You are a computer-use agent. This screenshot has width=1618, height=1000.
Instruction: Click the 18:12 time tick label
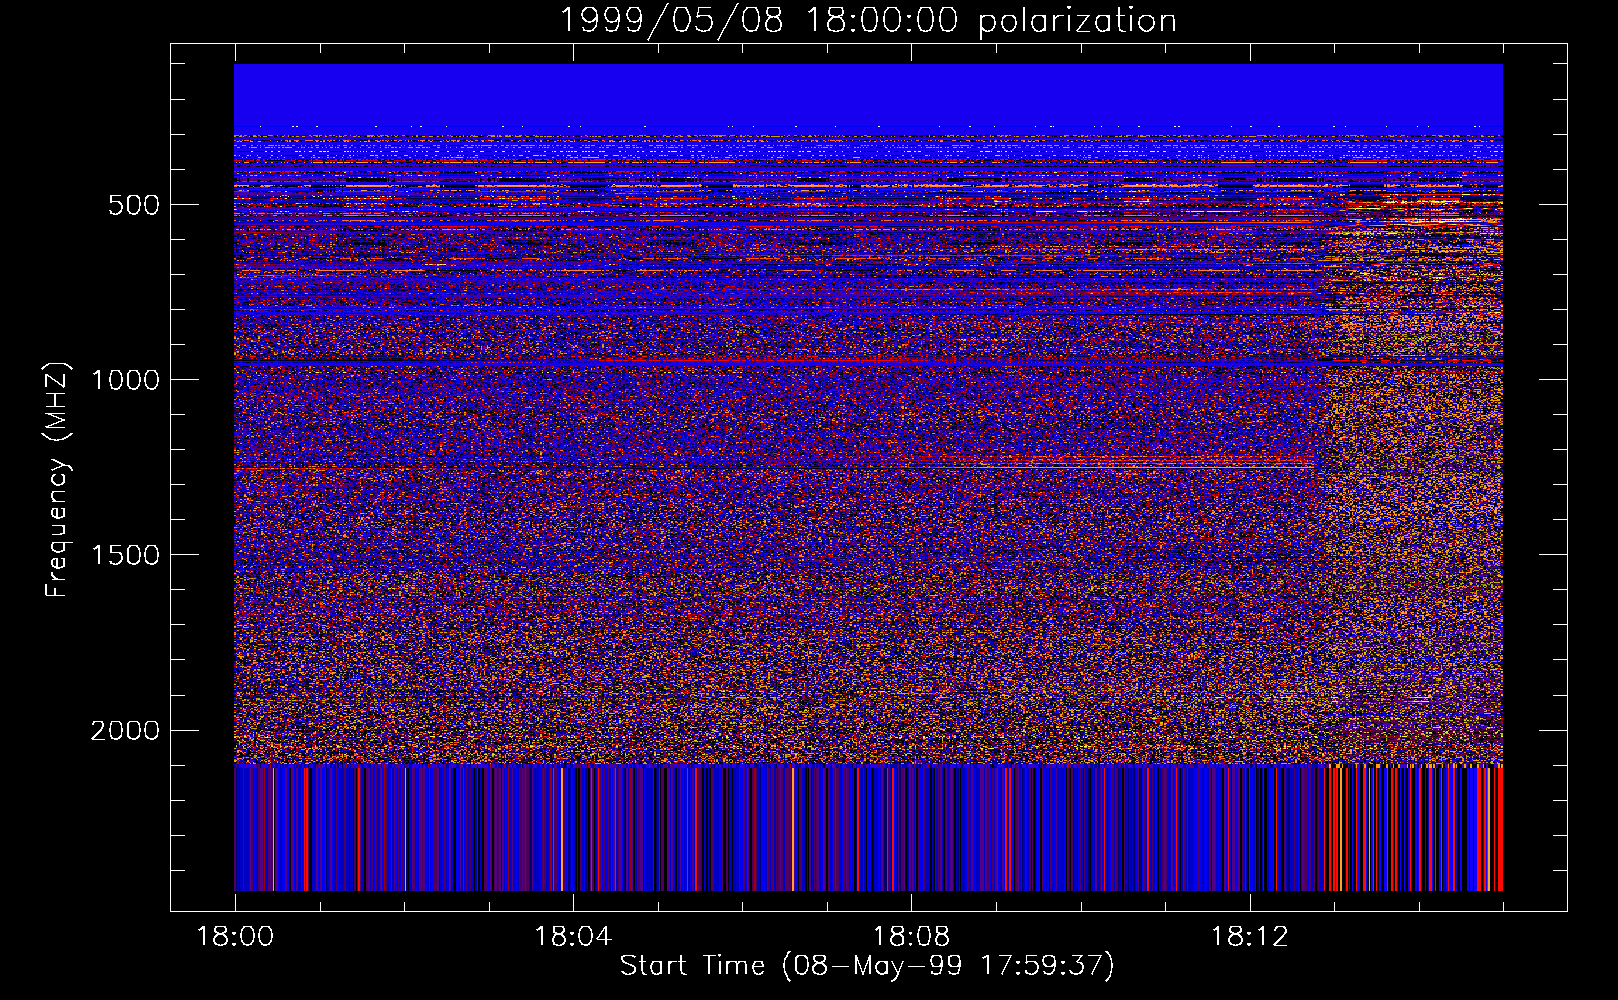[x=1249, y=937]
